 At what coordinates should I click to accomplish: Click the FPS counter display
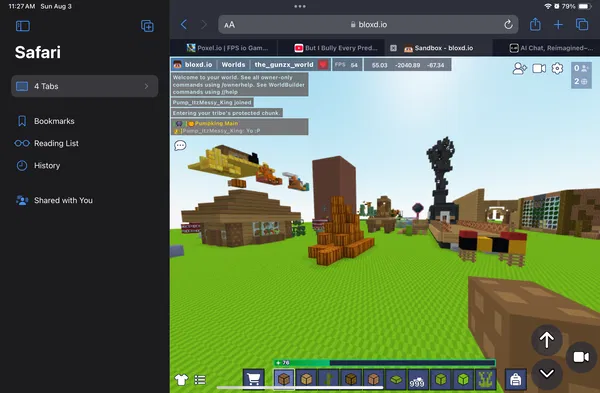click(x=347, y=65)
